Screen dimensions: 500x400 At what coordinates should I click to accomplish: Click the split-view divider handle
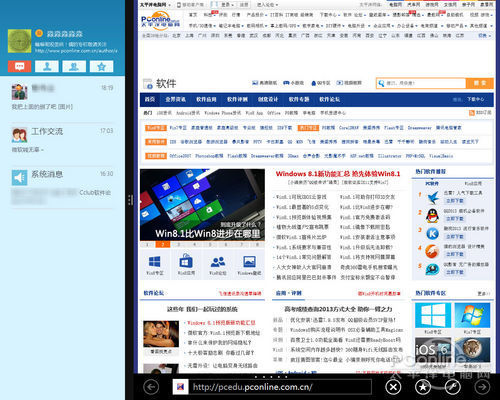(x=130, y=200)
